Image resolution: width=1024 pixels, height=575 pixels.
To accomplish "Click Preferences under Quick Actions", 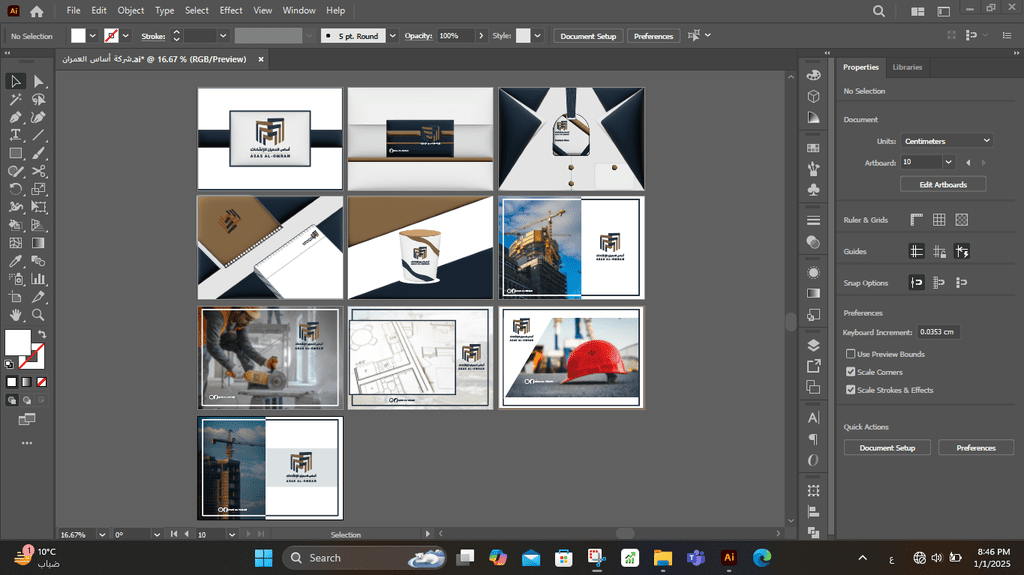I will pyautogui.click(x=976, y=448).
